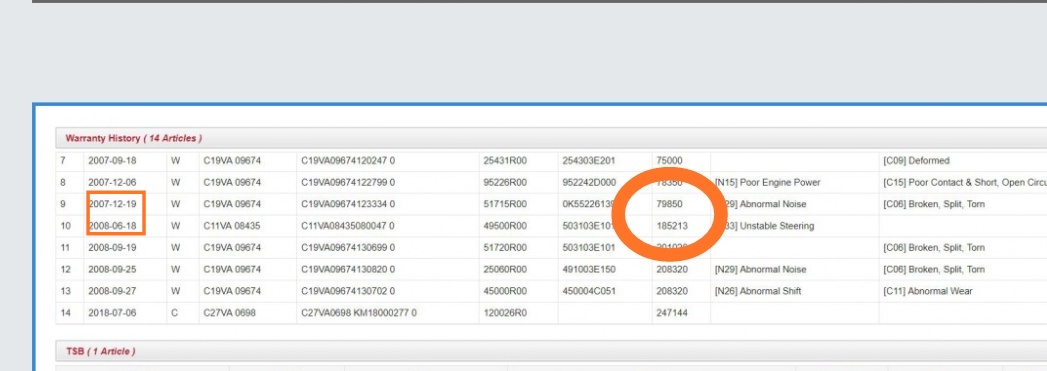Click '[N26] Abnormal Shift' cell
This screenshot has width=1047, height=371.
coord(758,292)
